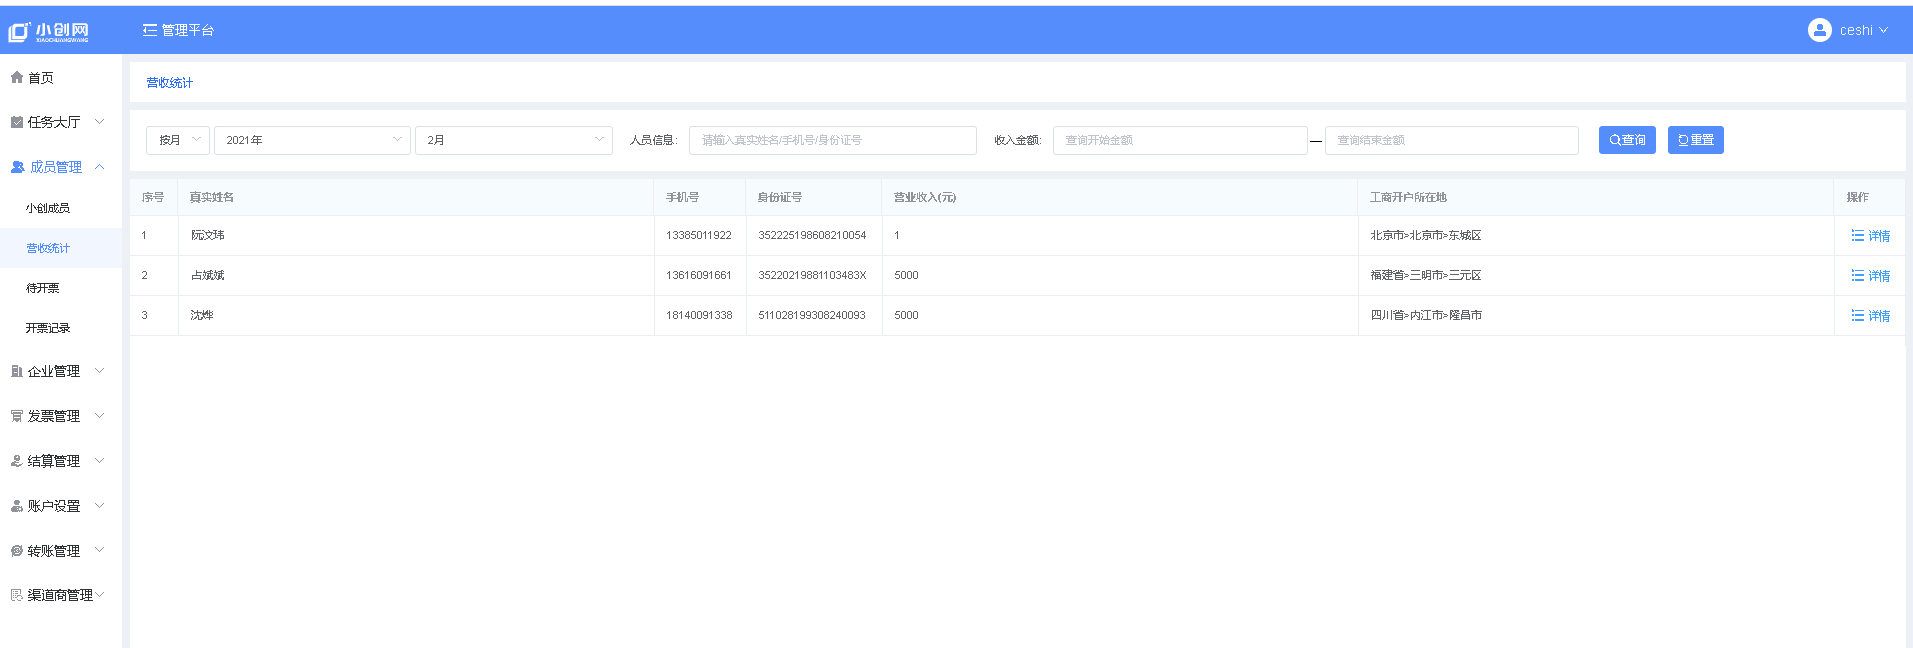This screenshot has height=648, width=1913.
Task: Click the 企业管理 building icon
Action: [17, 371]
